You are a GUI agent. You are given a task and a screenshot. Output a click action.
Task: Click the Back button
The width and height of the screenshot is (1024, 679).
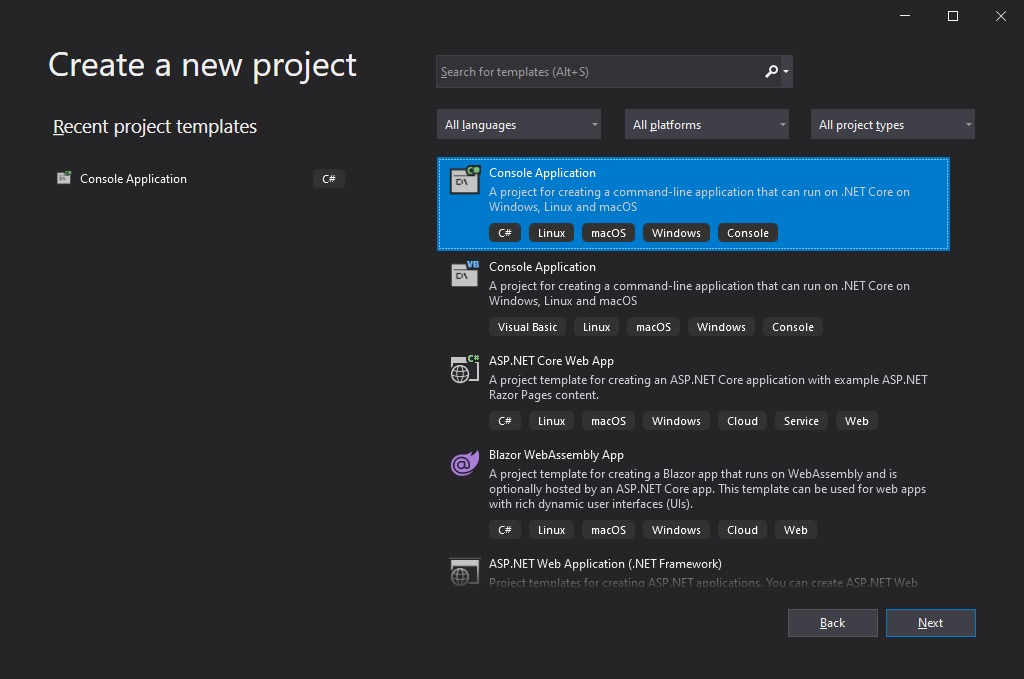(832, 622)
